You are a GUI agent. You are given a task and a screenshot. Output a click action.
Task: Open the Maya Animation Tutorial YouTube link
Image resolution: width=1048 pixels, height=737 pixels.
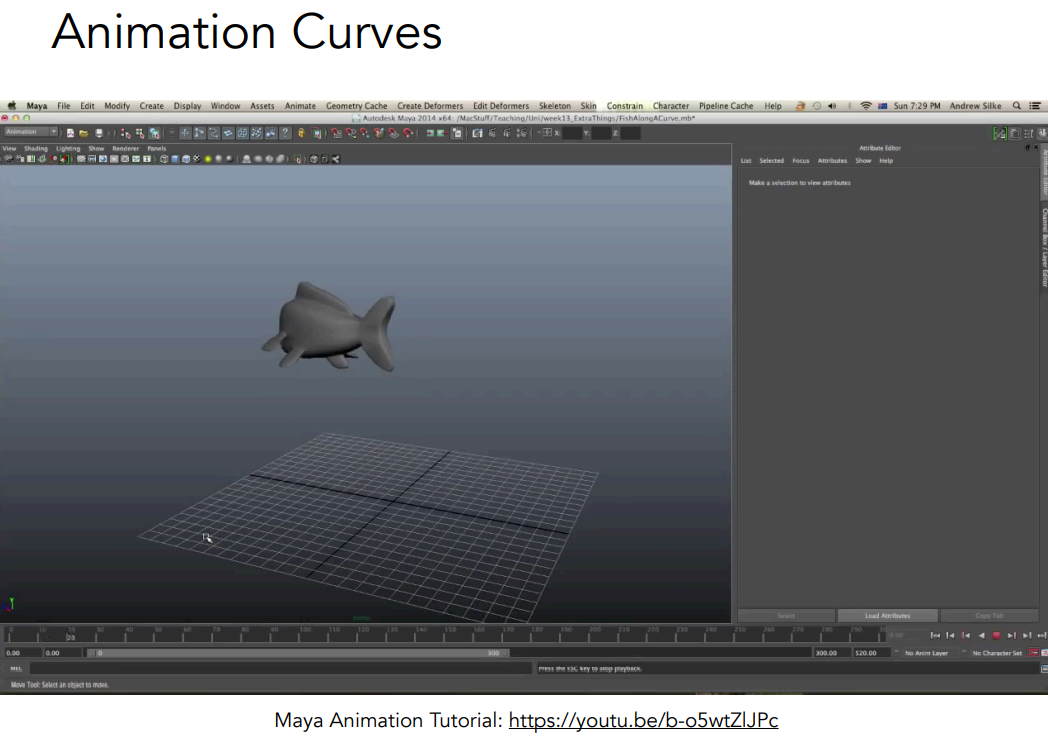643,720
